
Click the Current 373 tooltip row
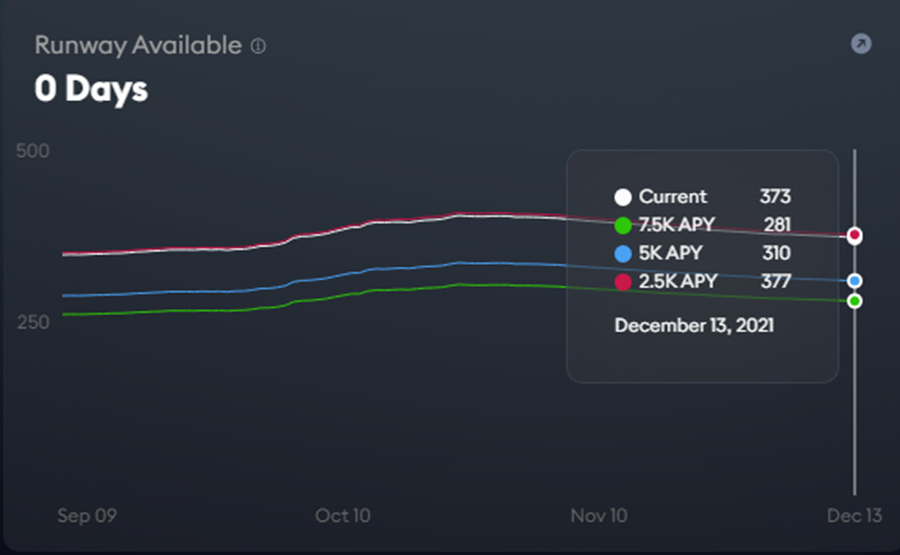[x=703, y=197]
